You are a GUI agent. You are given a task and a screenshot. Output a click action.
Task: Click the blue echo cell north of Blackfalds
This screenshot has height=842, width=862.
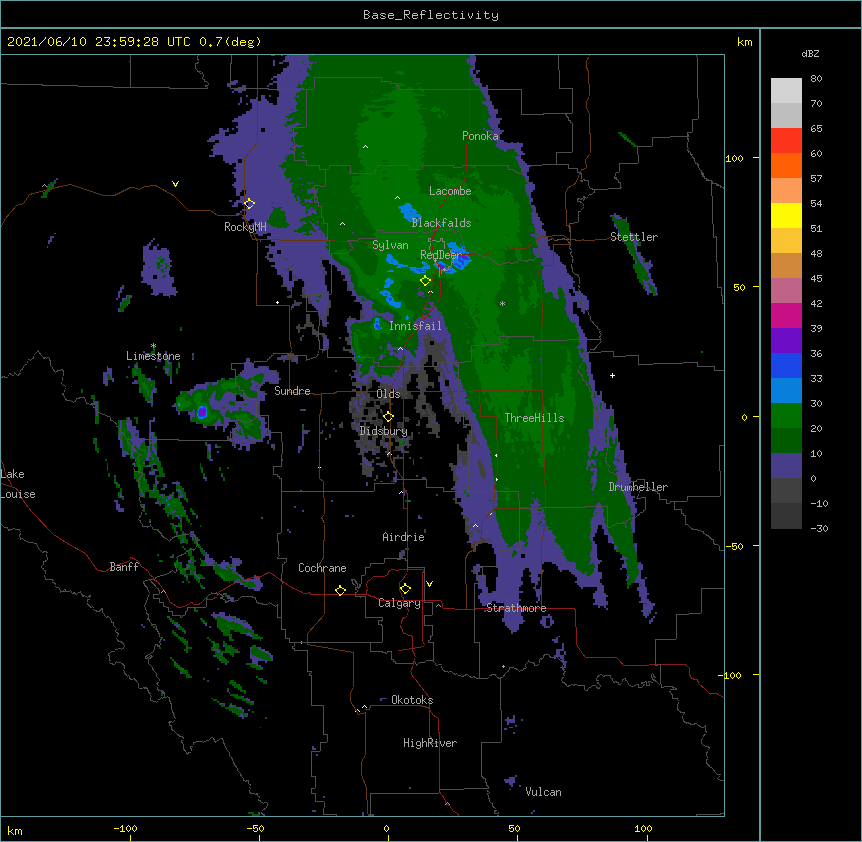(x=409, y=213)
